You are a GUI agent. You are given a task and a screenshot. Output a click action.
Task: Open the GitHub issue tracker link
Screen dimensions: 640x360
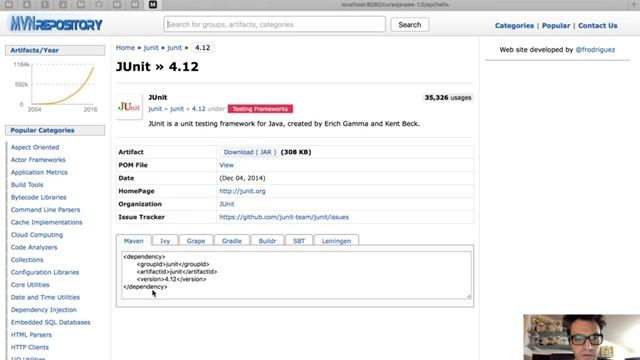tap(284, 217)
